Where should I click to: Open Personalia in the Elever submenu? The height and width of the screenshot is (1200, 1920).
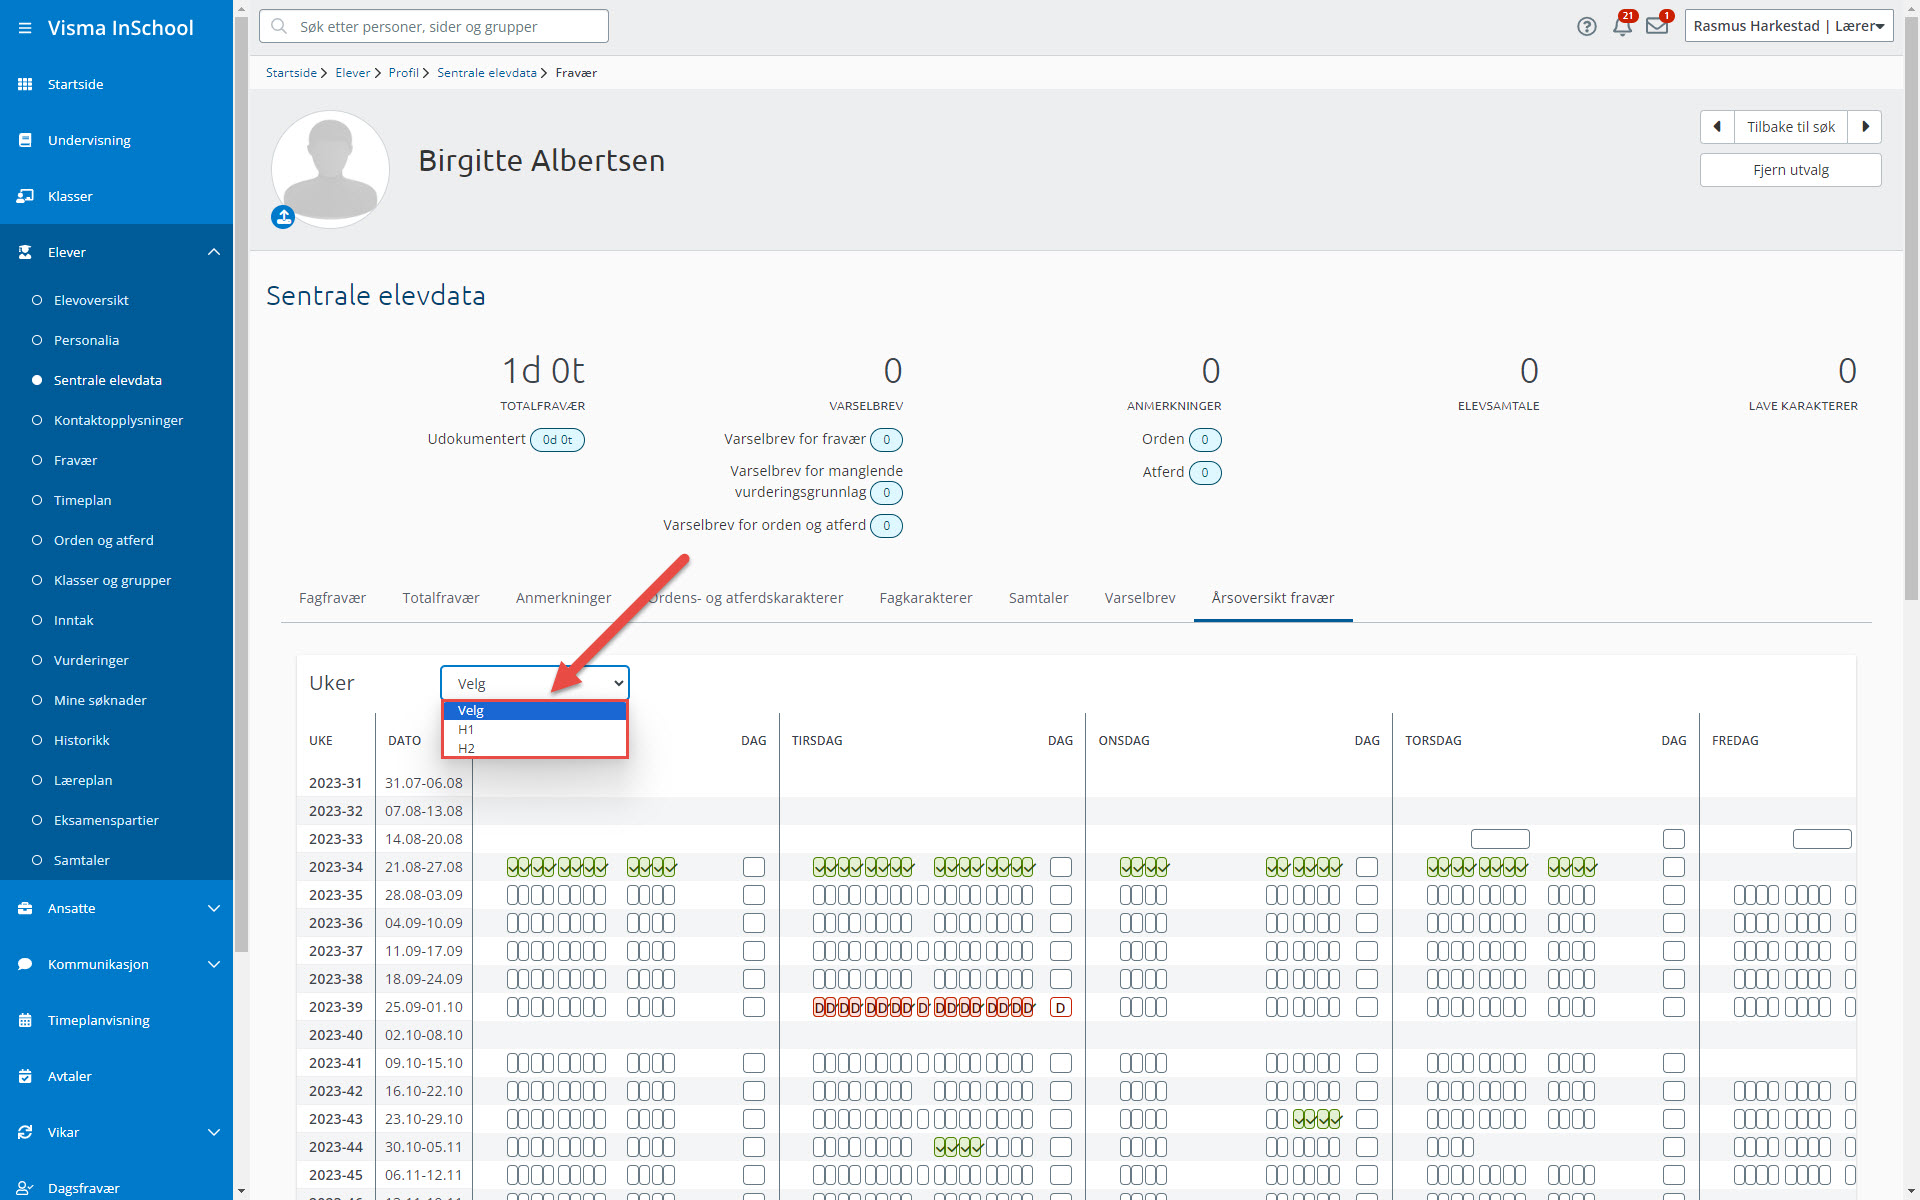click(86, 340)
